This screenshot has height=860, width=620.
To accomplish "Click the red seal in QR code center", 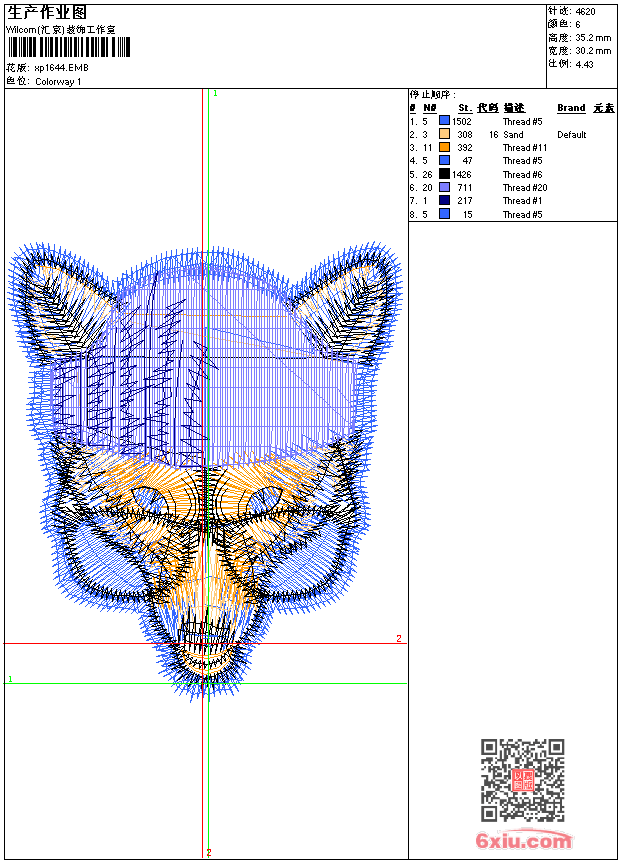I will click(x=522, y=780).
